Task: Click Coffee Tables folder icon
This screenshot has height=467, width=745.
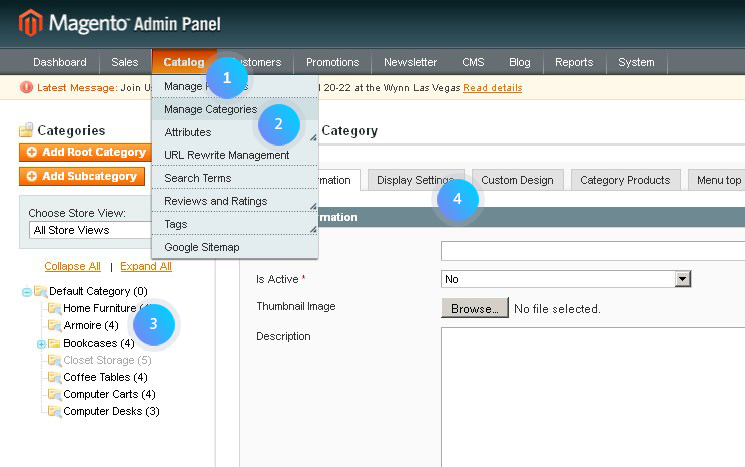Action: [x=55, y=377]
